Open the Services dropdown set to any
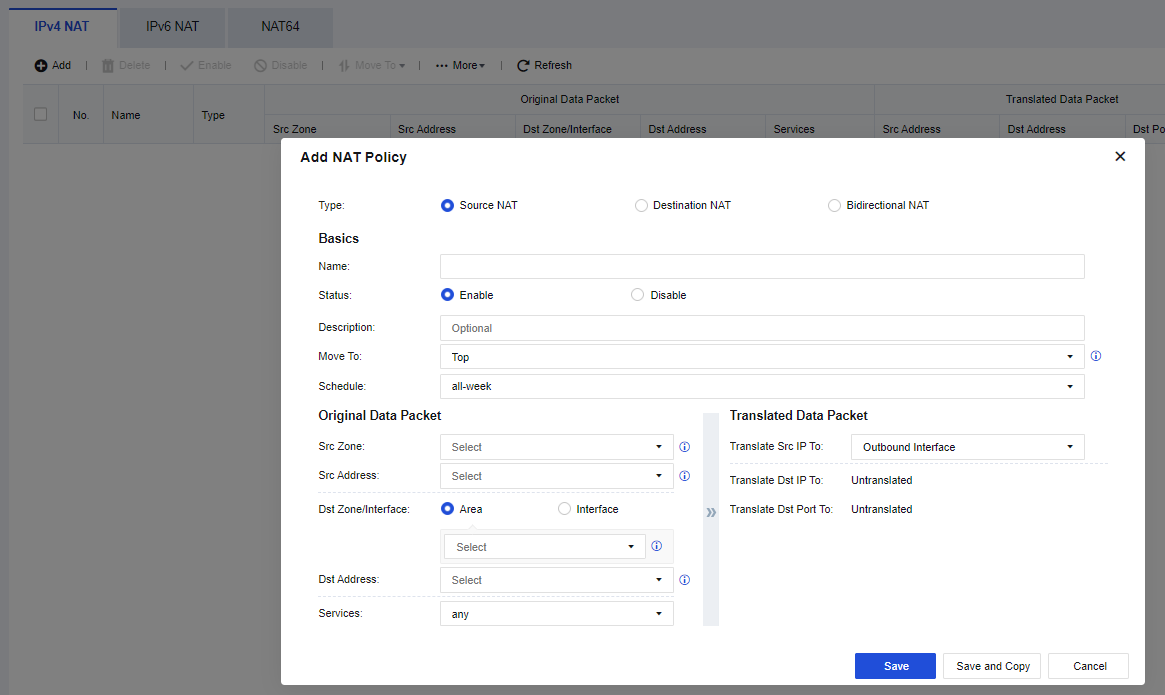The width and height of the screenshot is (1165, 695). click(556, 614)
